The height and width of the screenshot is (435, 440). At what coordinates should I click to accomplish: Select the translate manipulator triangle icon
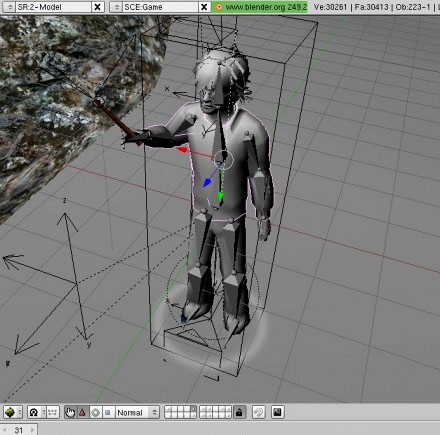tap(83, 413)
